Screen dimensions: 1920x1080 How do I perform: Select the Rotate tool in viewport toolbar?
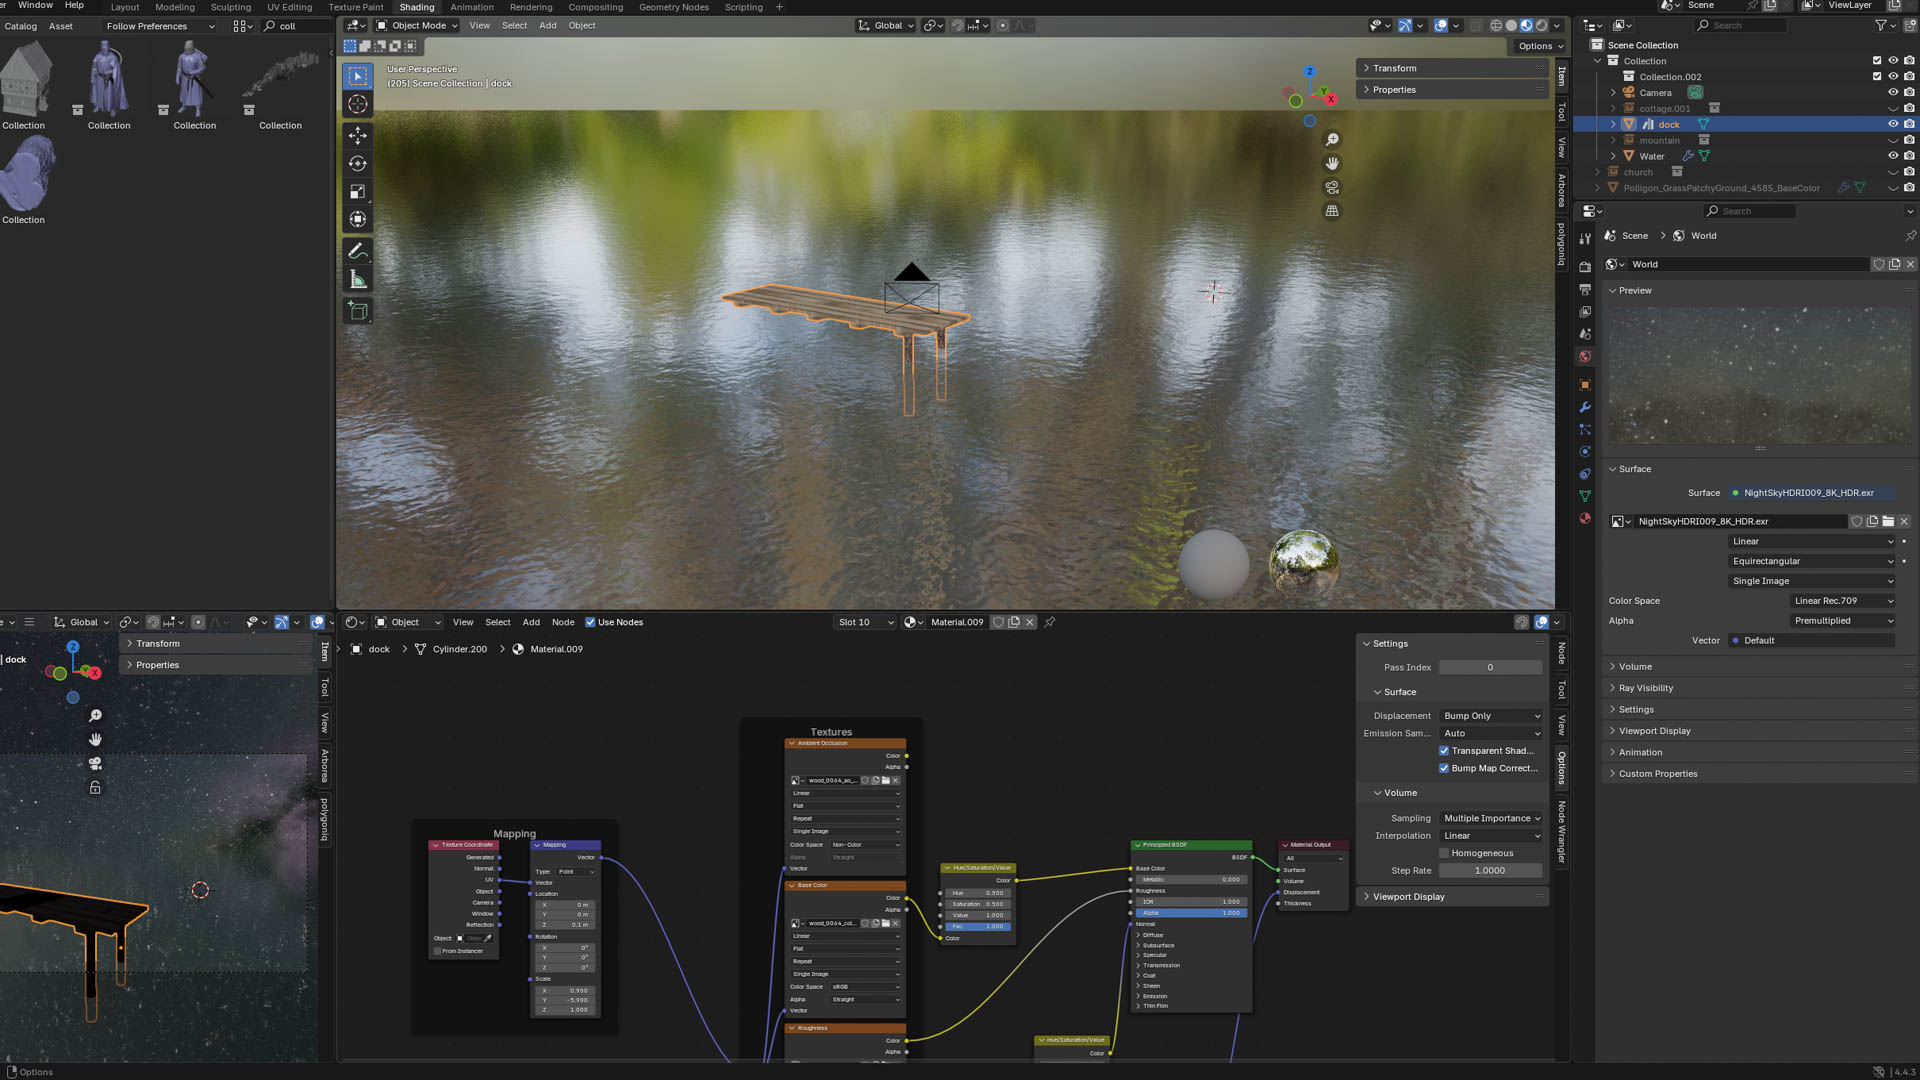tap(358, 163)
